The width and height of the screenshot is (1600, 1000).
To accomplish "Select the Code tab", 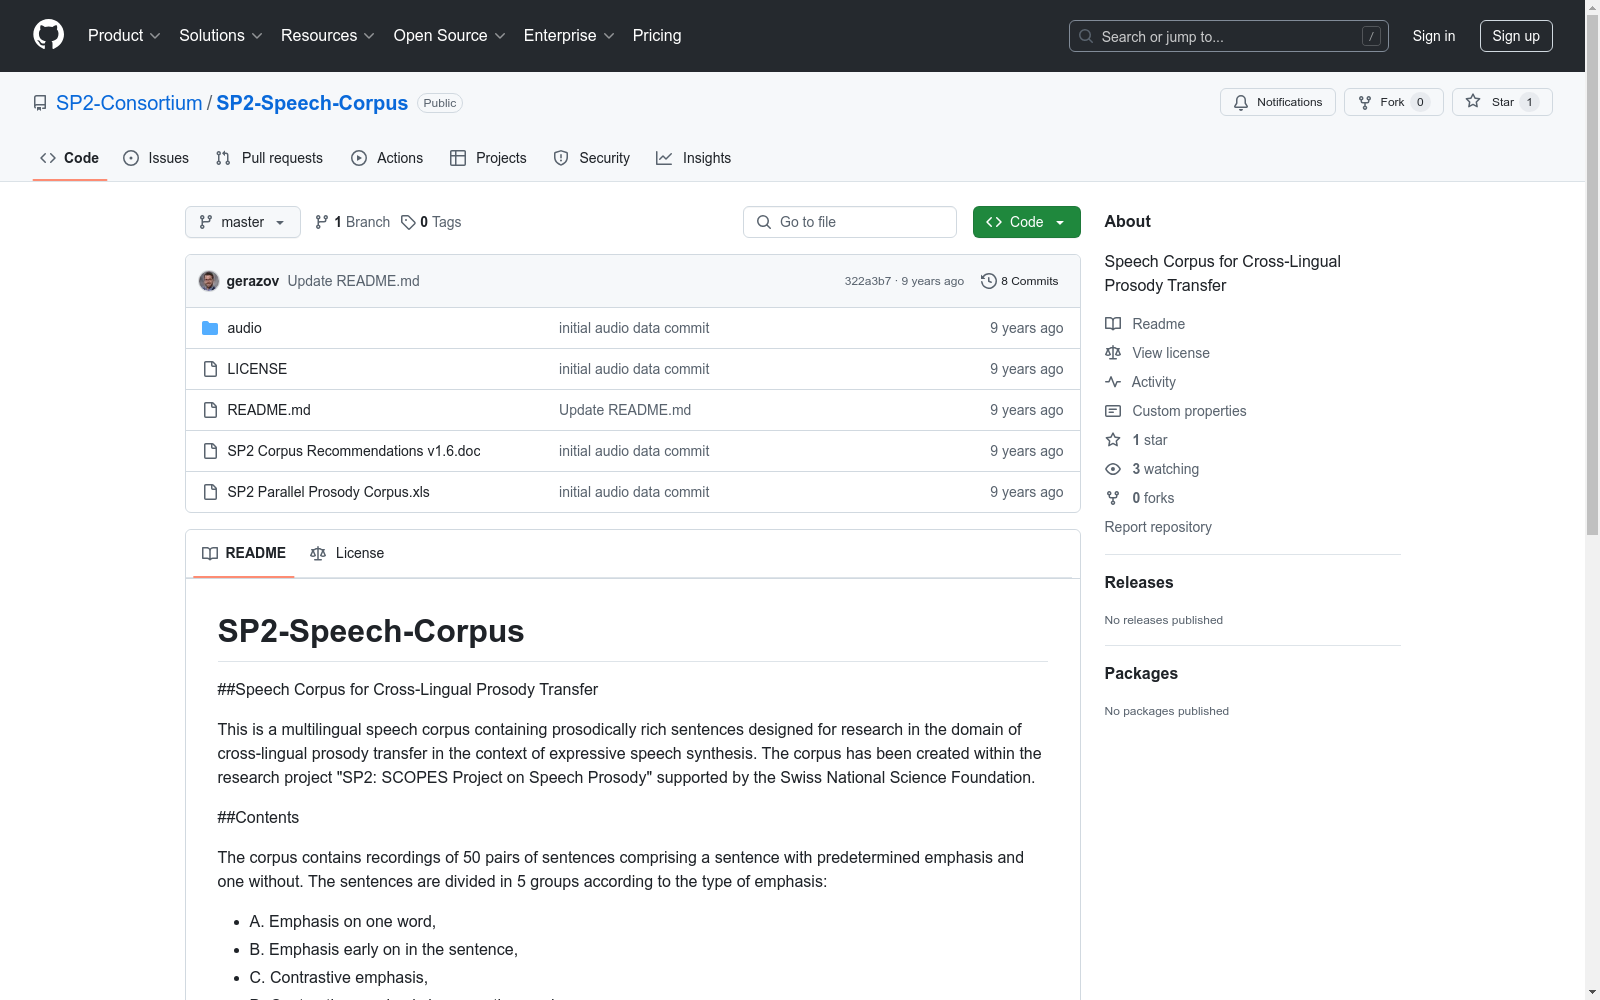I will tap(70, 158).
